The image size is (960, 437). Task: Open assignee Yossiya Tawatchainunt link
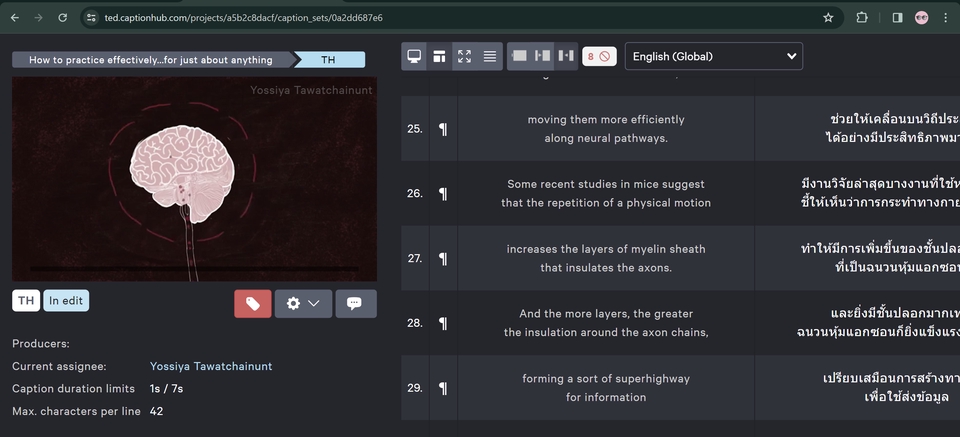tap(211, 366)
